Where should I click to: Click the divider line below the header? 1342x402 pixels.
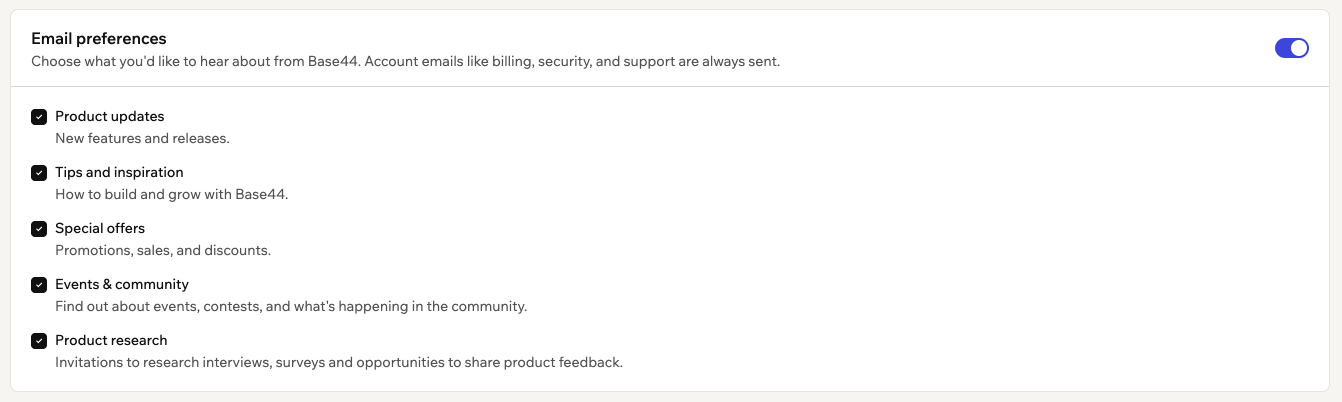pos(670,87)
